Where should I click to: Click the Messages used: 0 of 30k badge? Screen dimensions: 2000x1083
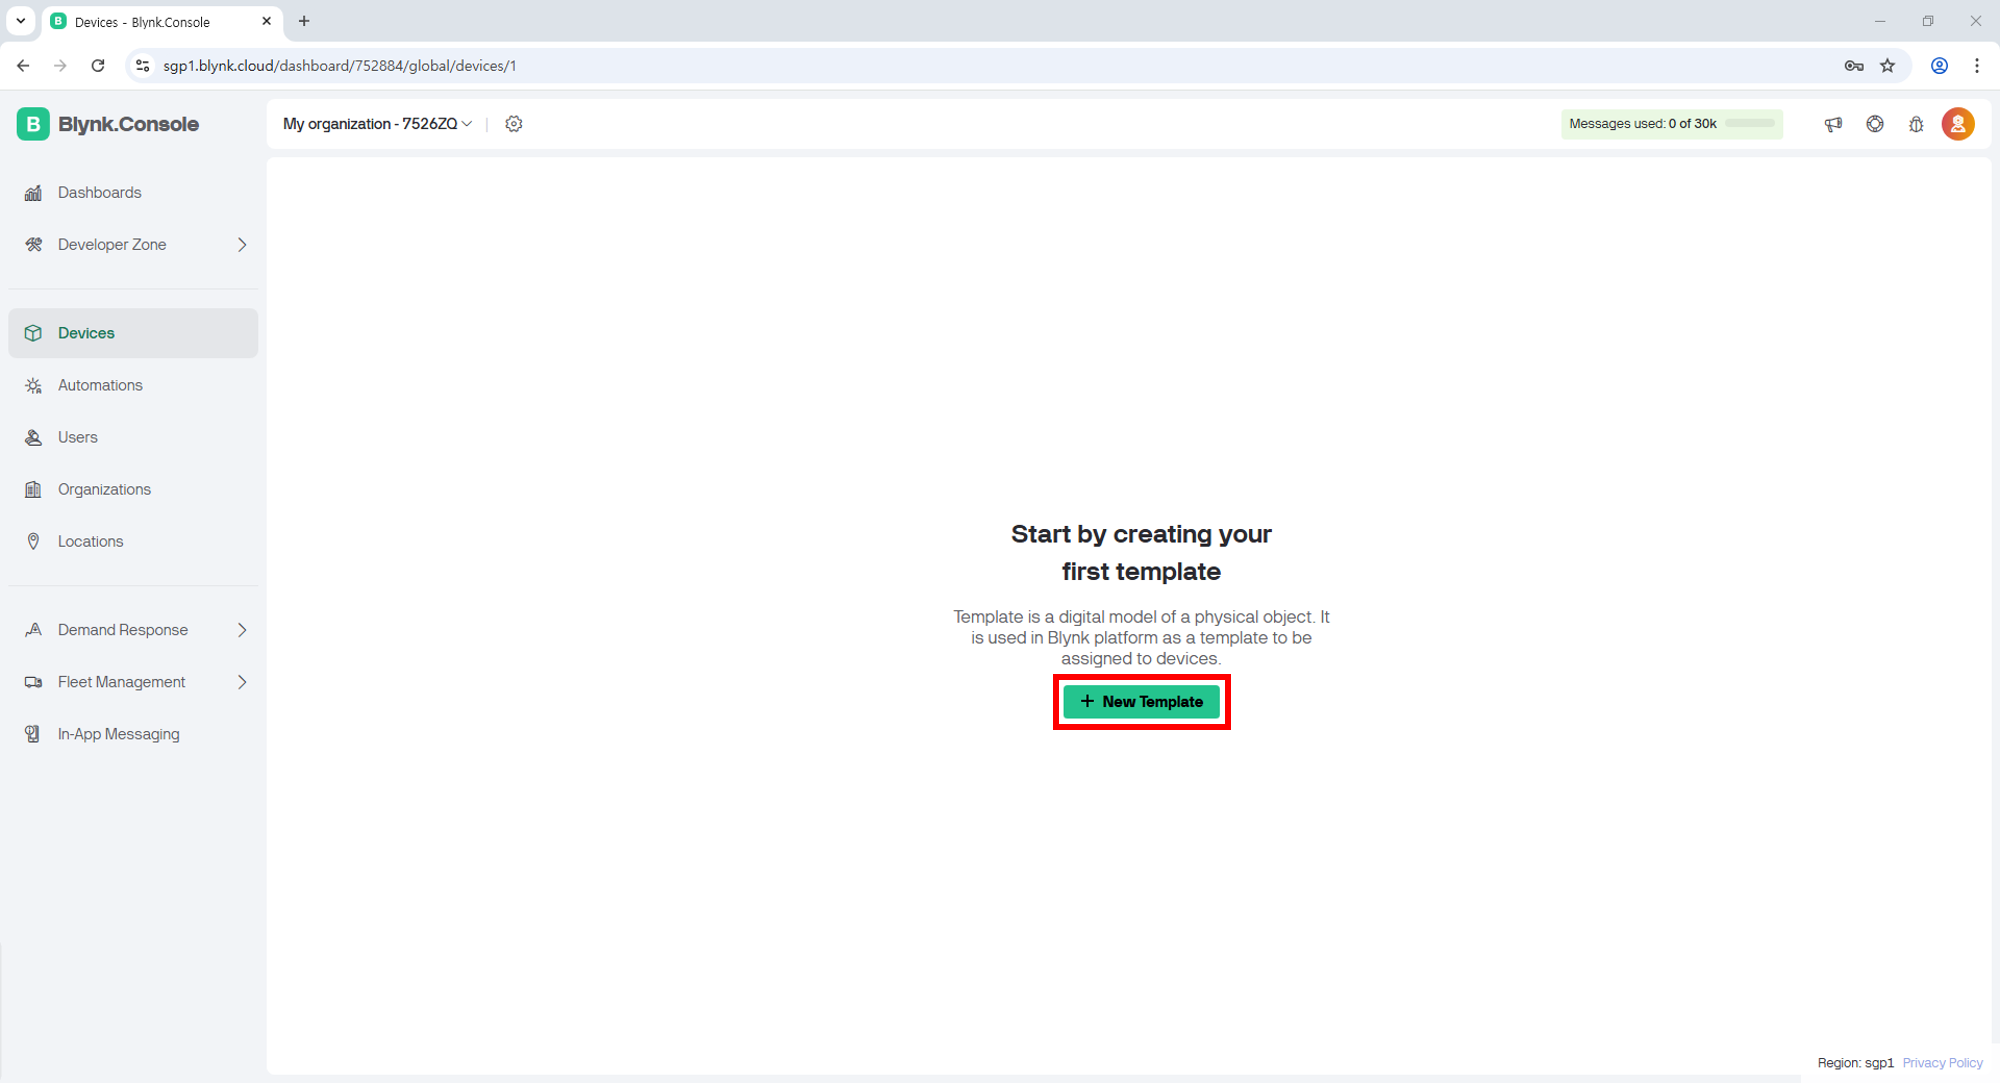(1671, 124)
